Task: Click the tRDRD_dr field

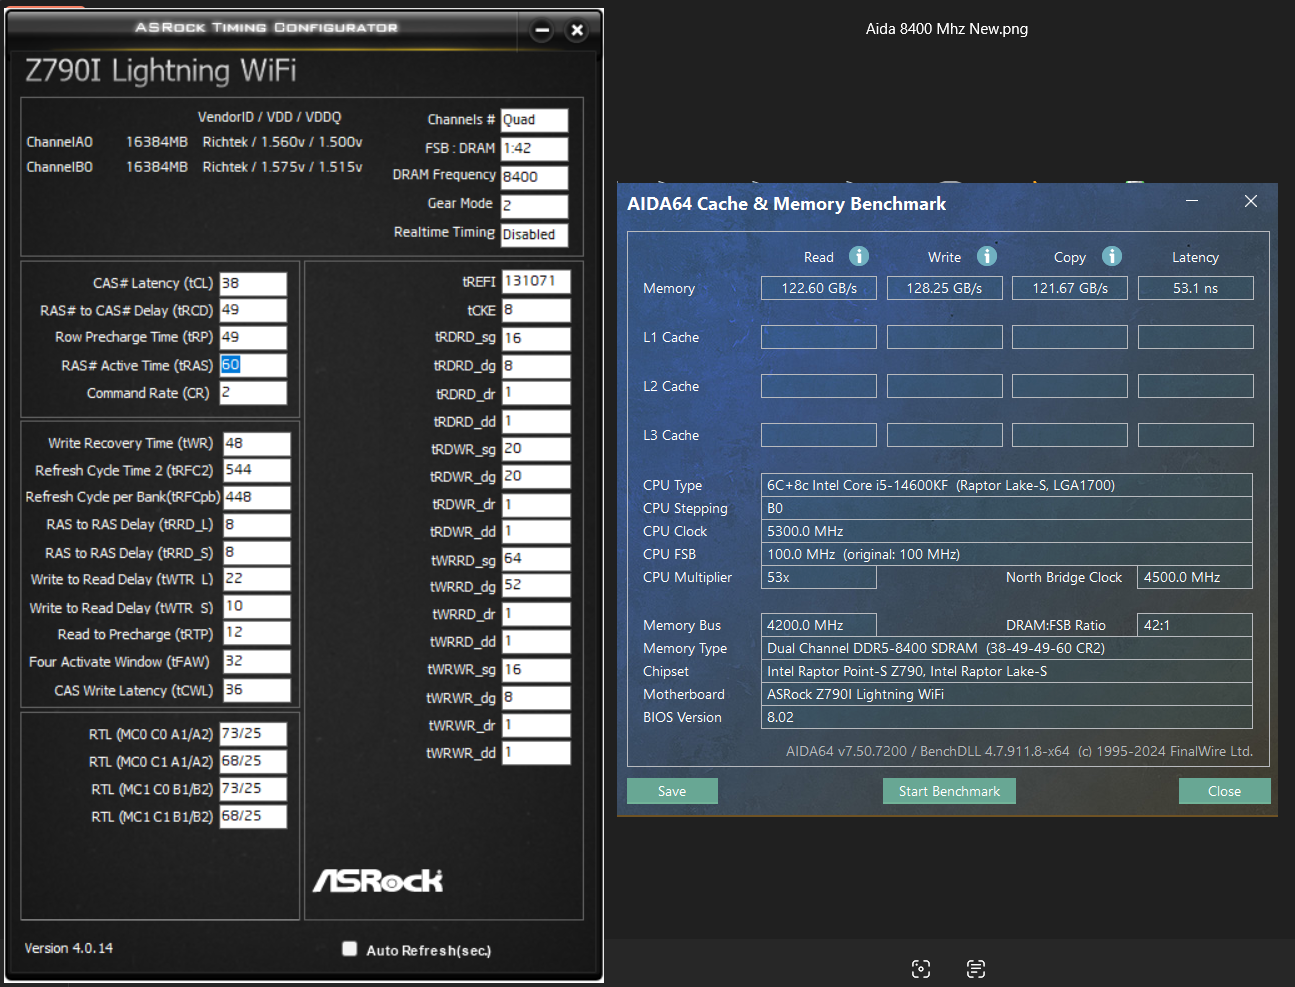Action: (x=536, y=393)
